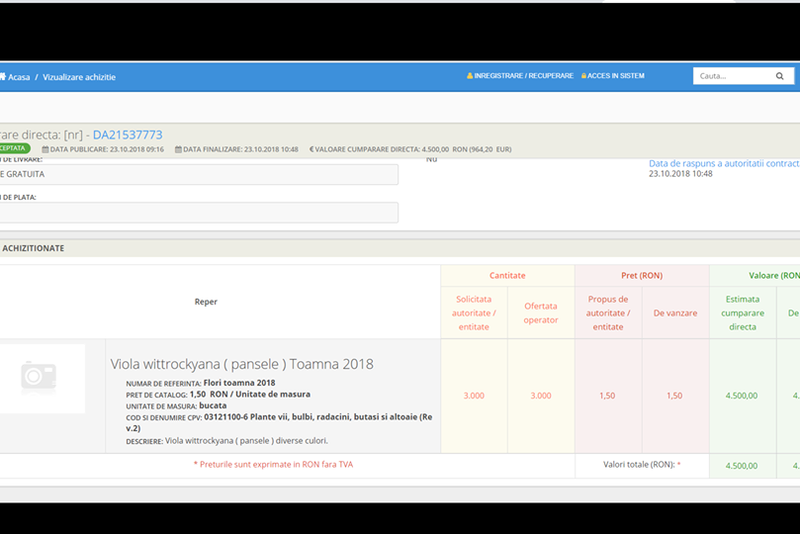
Task: Open Inregistrare / Recuperare link
Action: tap(524, 76)
